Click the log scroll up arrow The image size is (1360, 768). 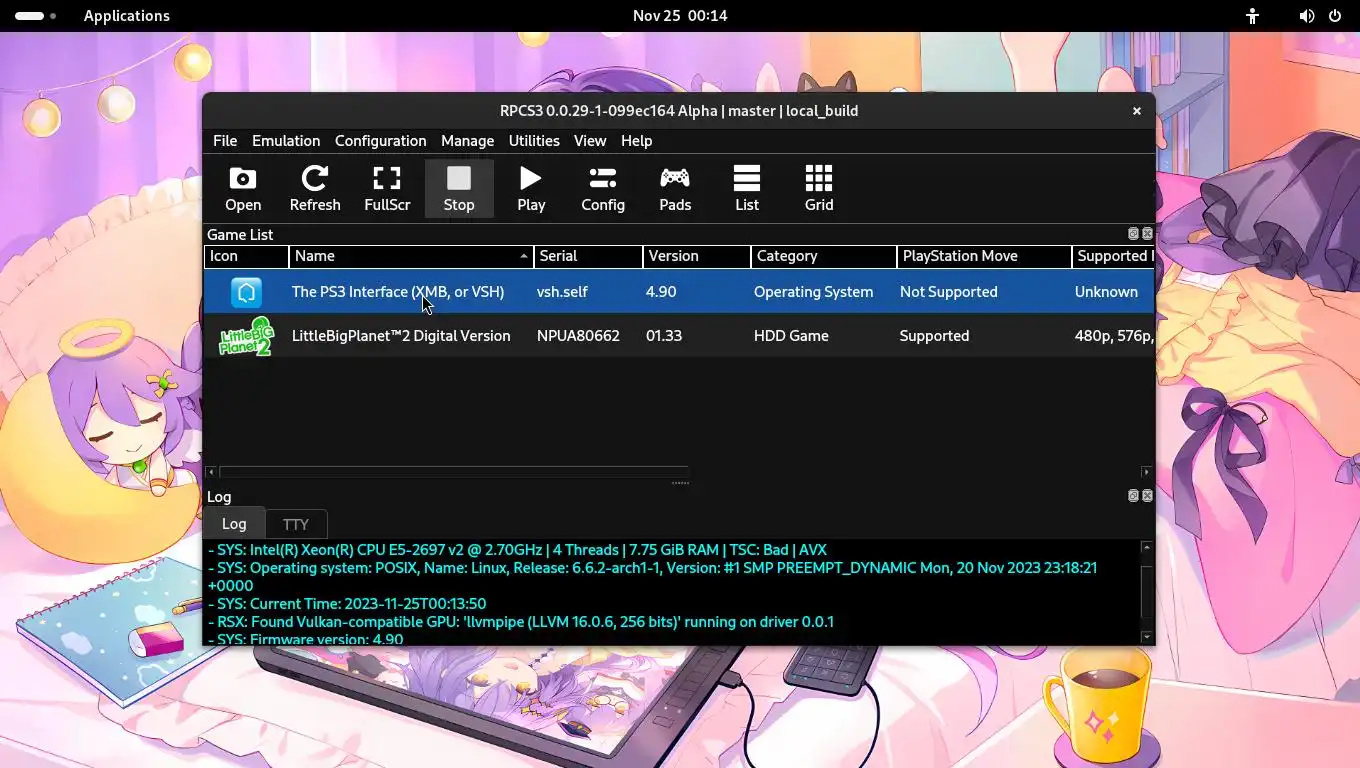(x=1146, y=548)
